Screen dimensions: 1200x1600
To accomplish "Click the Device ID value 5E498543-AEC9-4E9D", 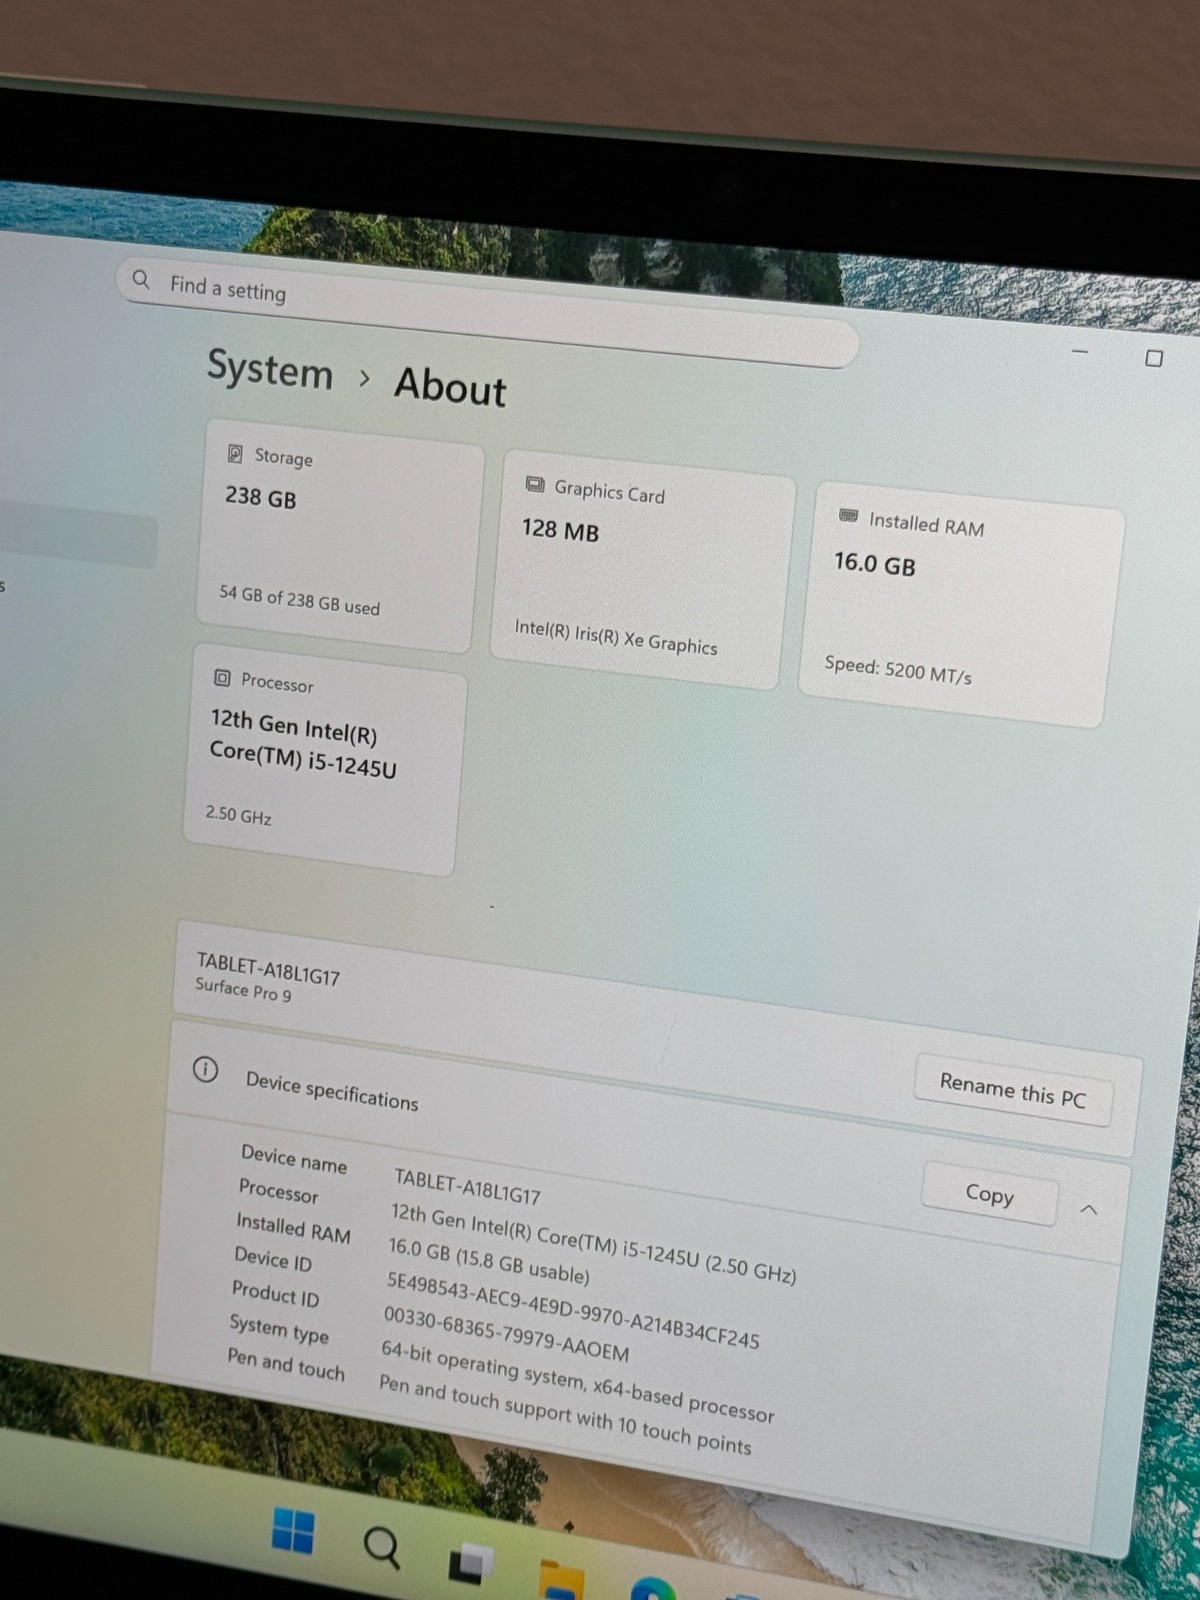I will pyautogui.click(x=573, y=1310).
